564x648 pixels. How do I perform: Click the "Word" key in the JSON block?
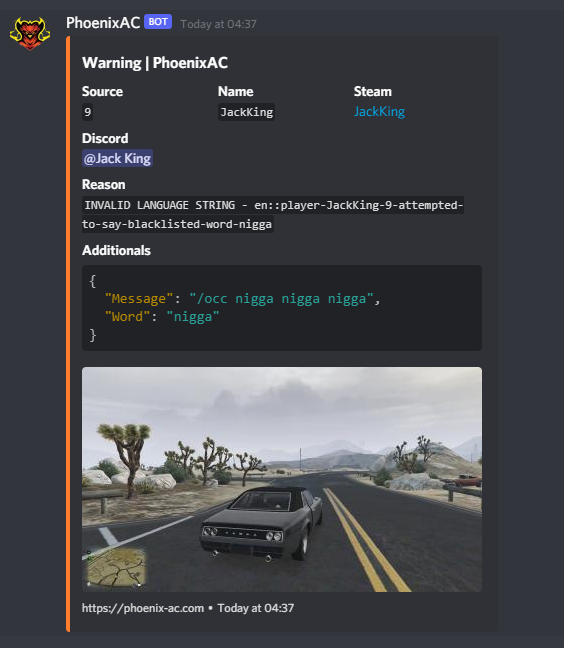pyautogui.click(x=127, y=317)
